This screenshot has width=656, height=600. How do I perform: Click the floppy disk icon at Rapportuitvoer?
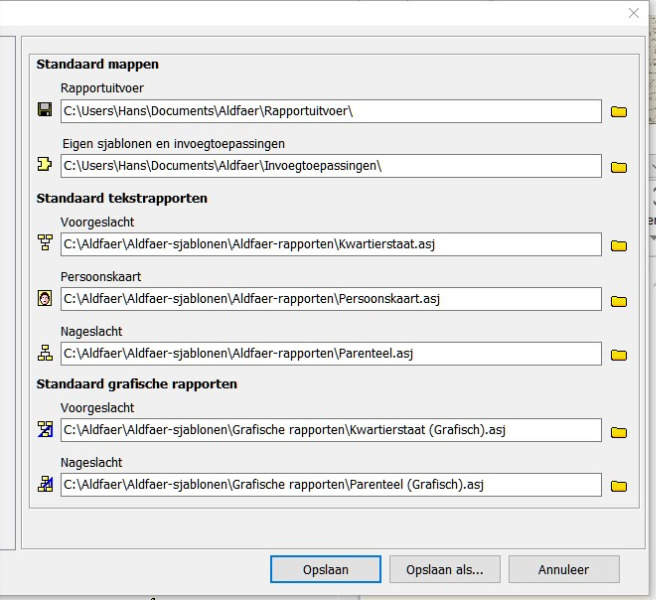(45, 110)
